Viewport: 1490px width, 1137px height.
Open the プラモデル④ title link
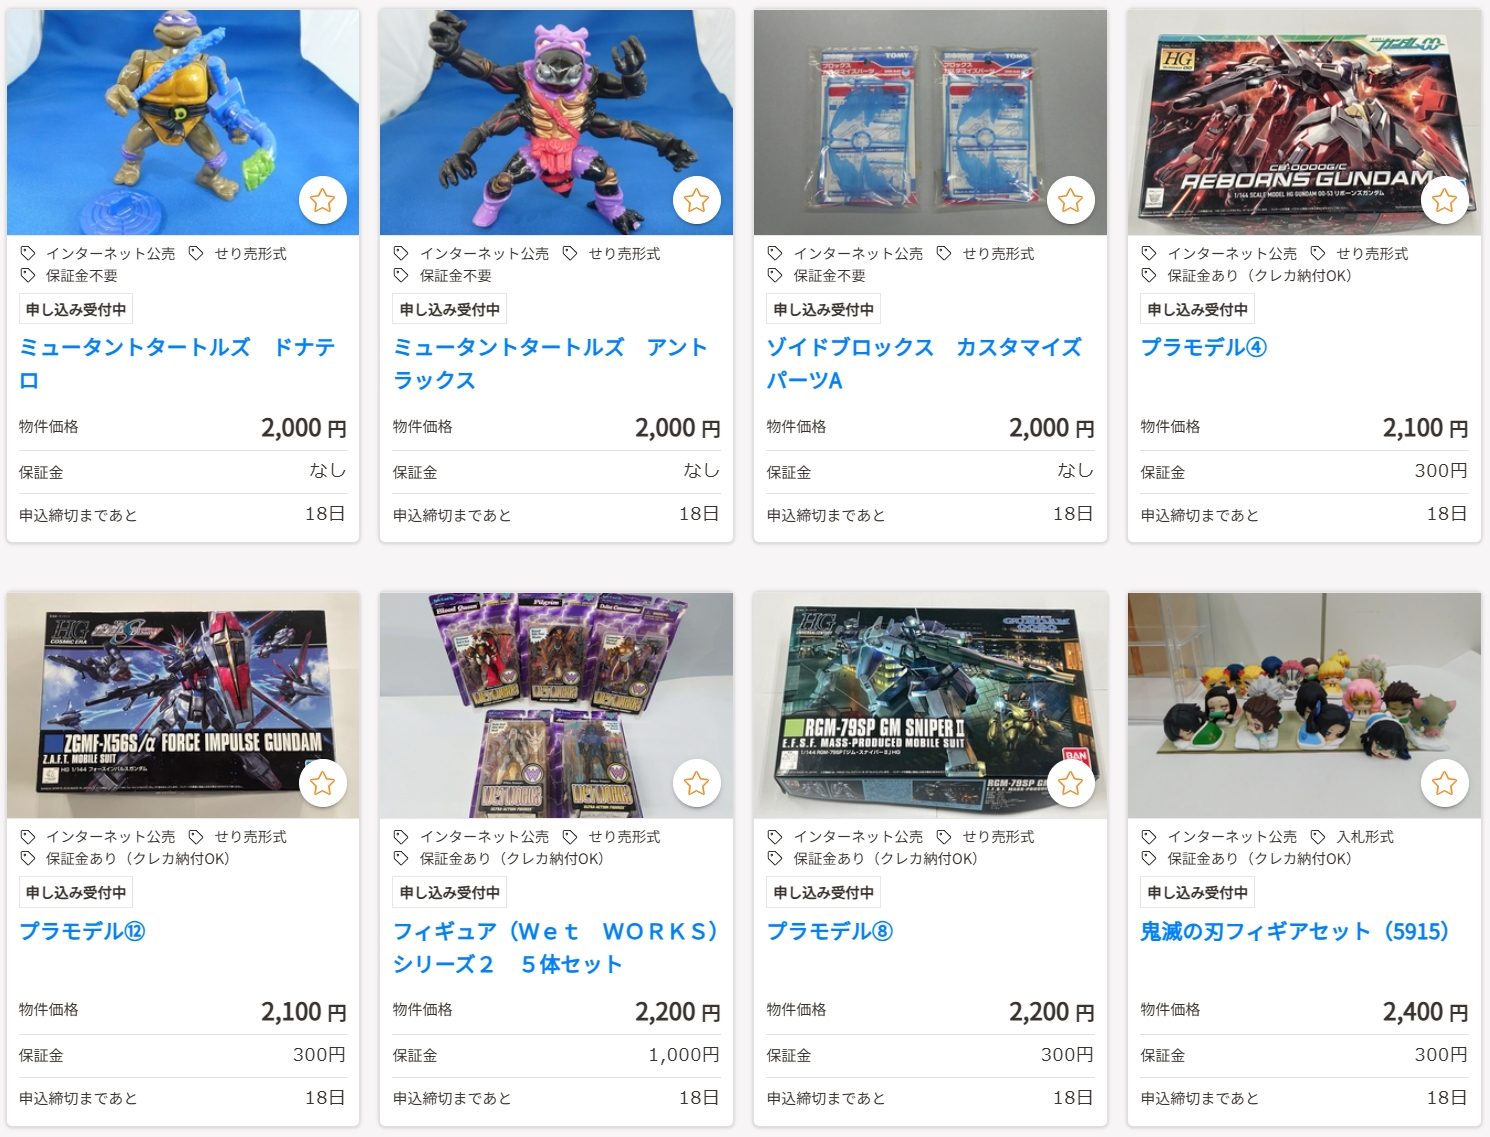1204,347
